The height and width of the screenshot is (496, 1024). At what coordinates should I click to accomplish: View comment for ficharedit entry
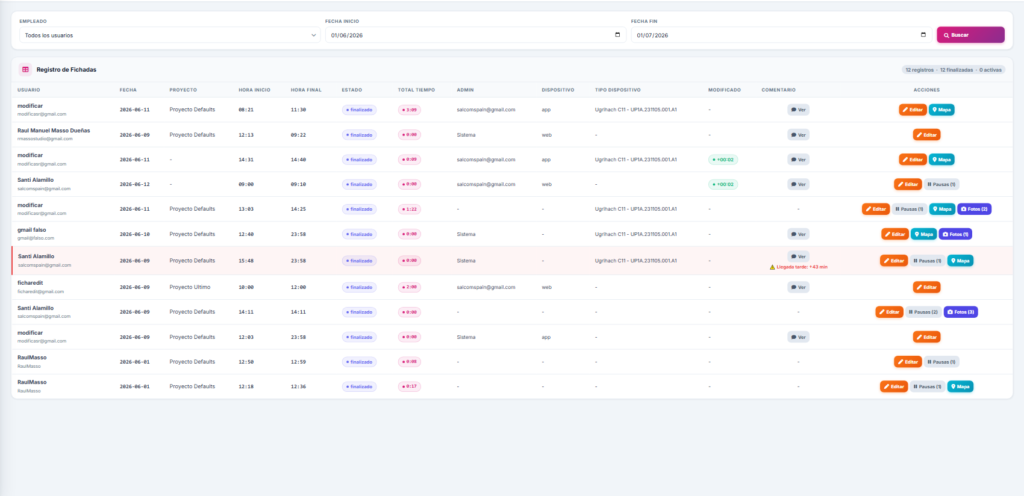(798, 287)
